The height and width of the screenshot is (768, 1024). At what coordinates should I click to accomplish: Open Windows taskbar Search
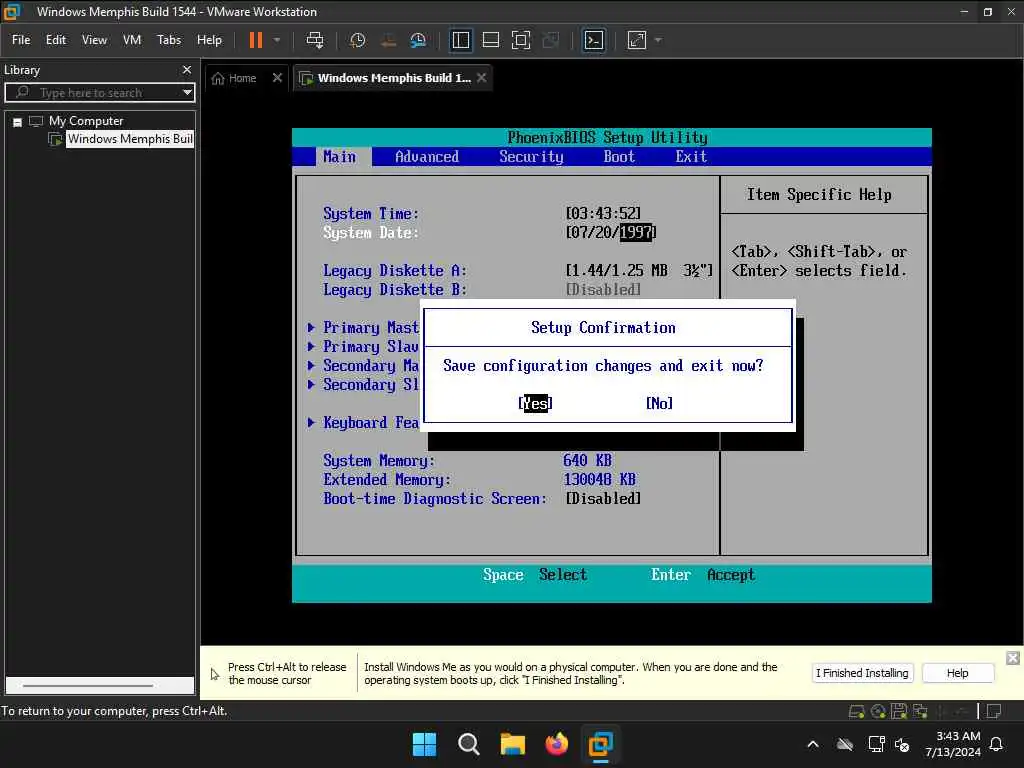coord(468,744)
